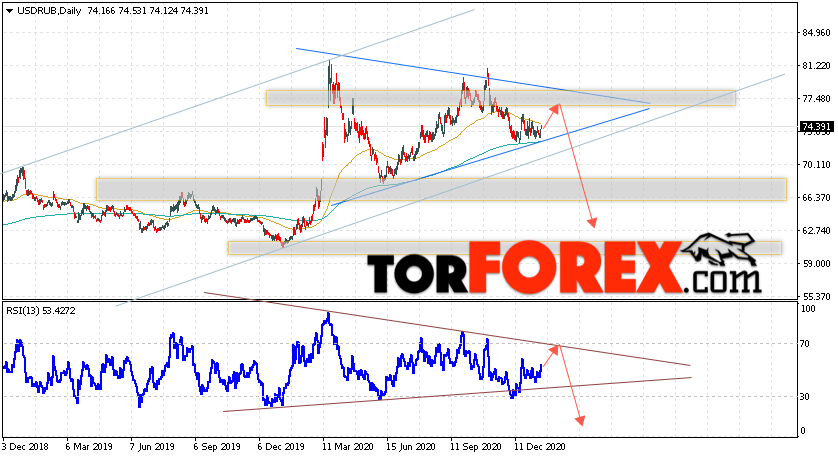
Task: Select the USDRUB,Daily chart title text
Action: pyautogui.click(x=49, y=11)
